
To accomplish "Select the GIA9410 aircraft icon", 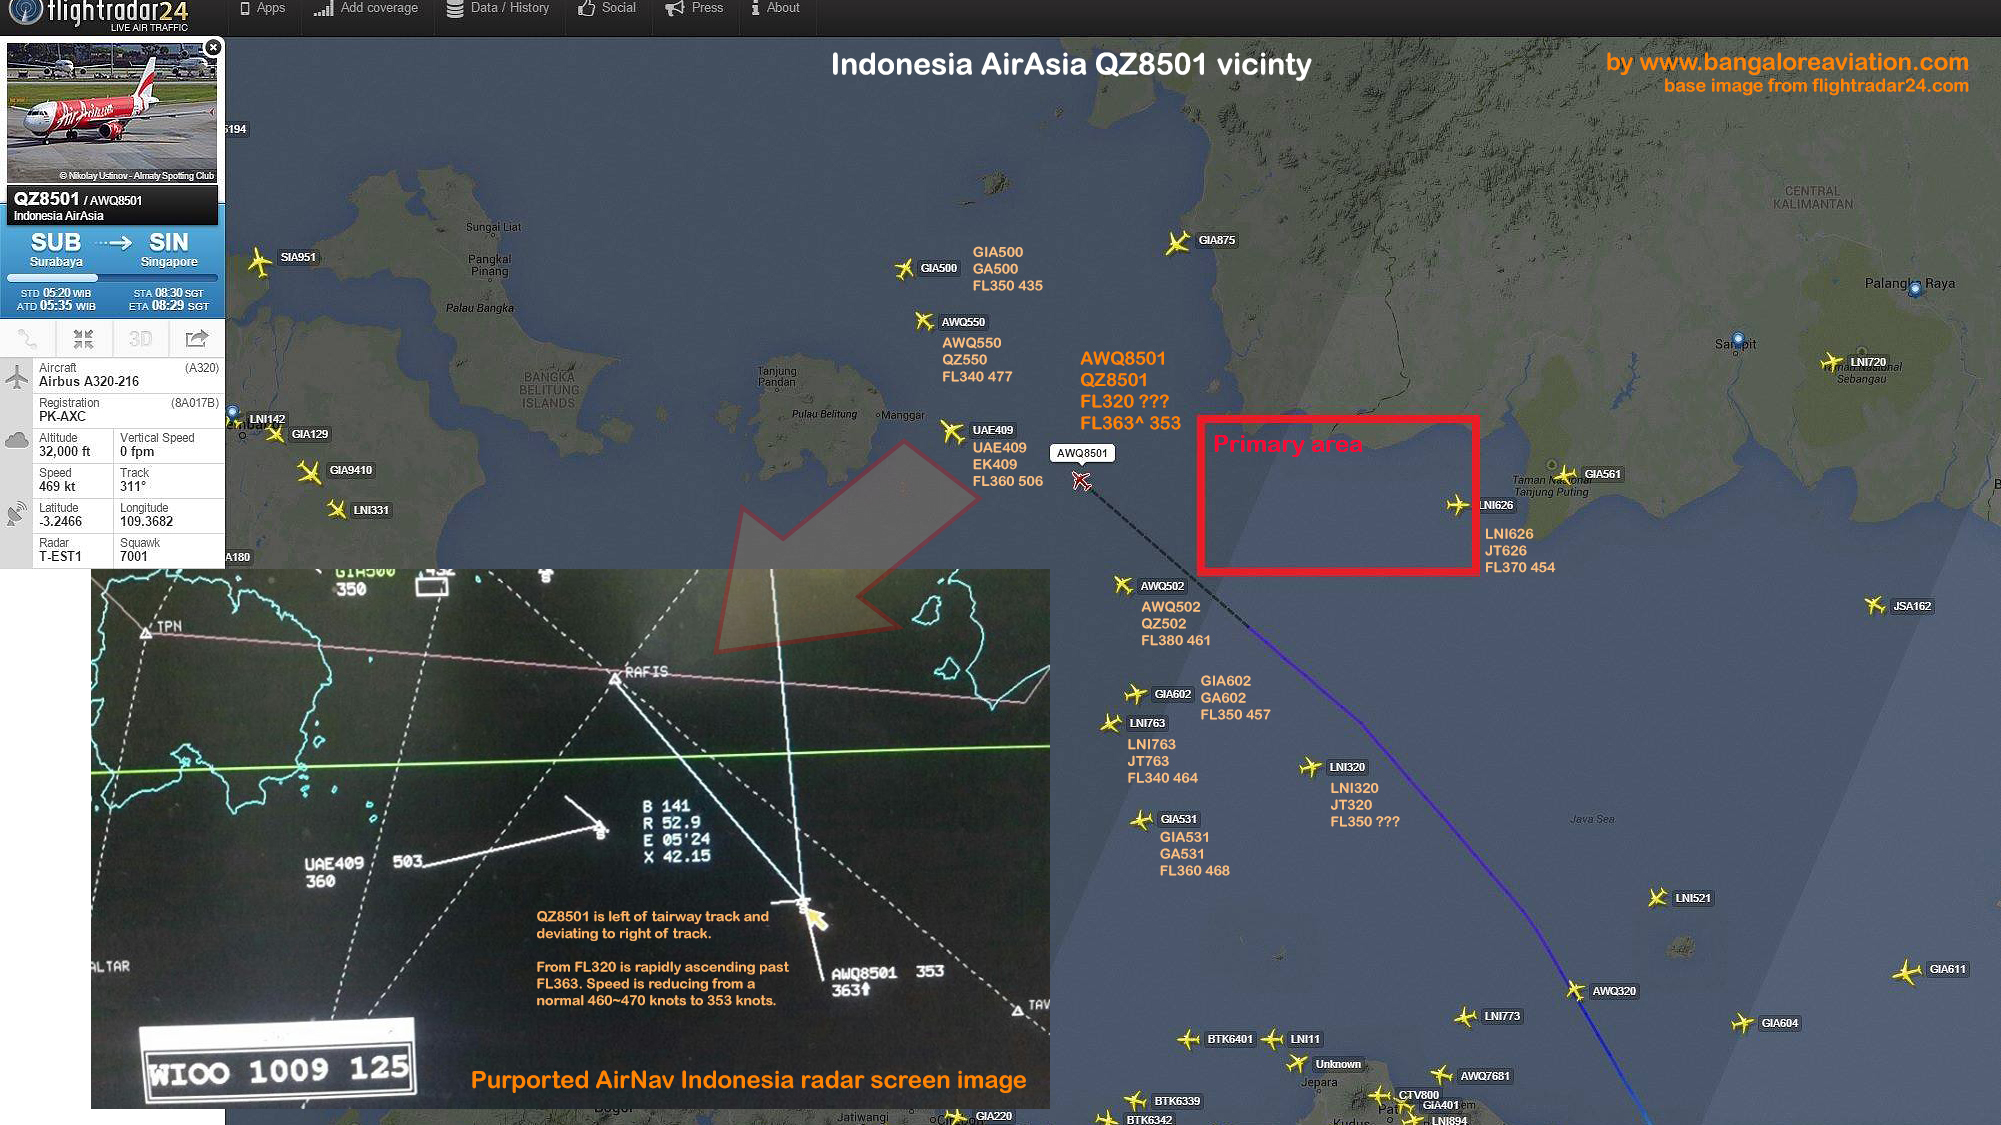I will [x=309, y=472].
